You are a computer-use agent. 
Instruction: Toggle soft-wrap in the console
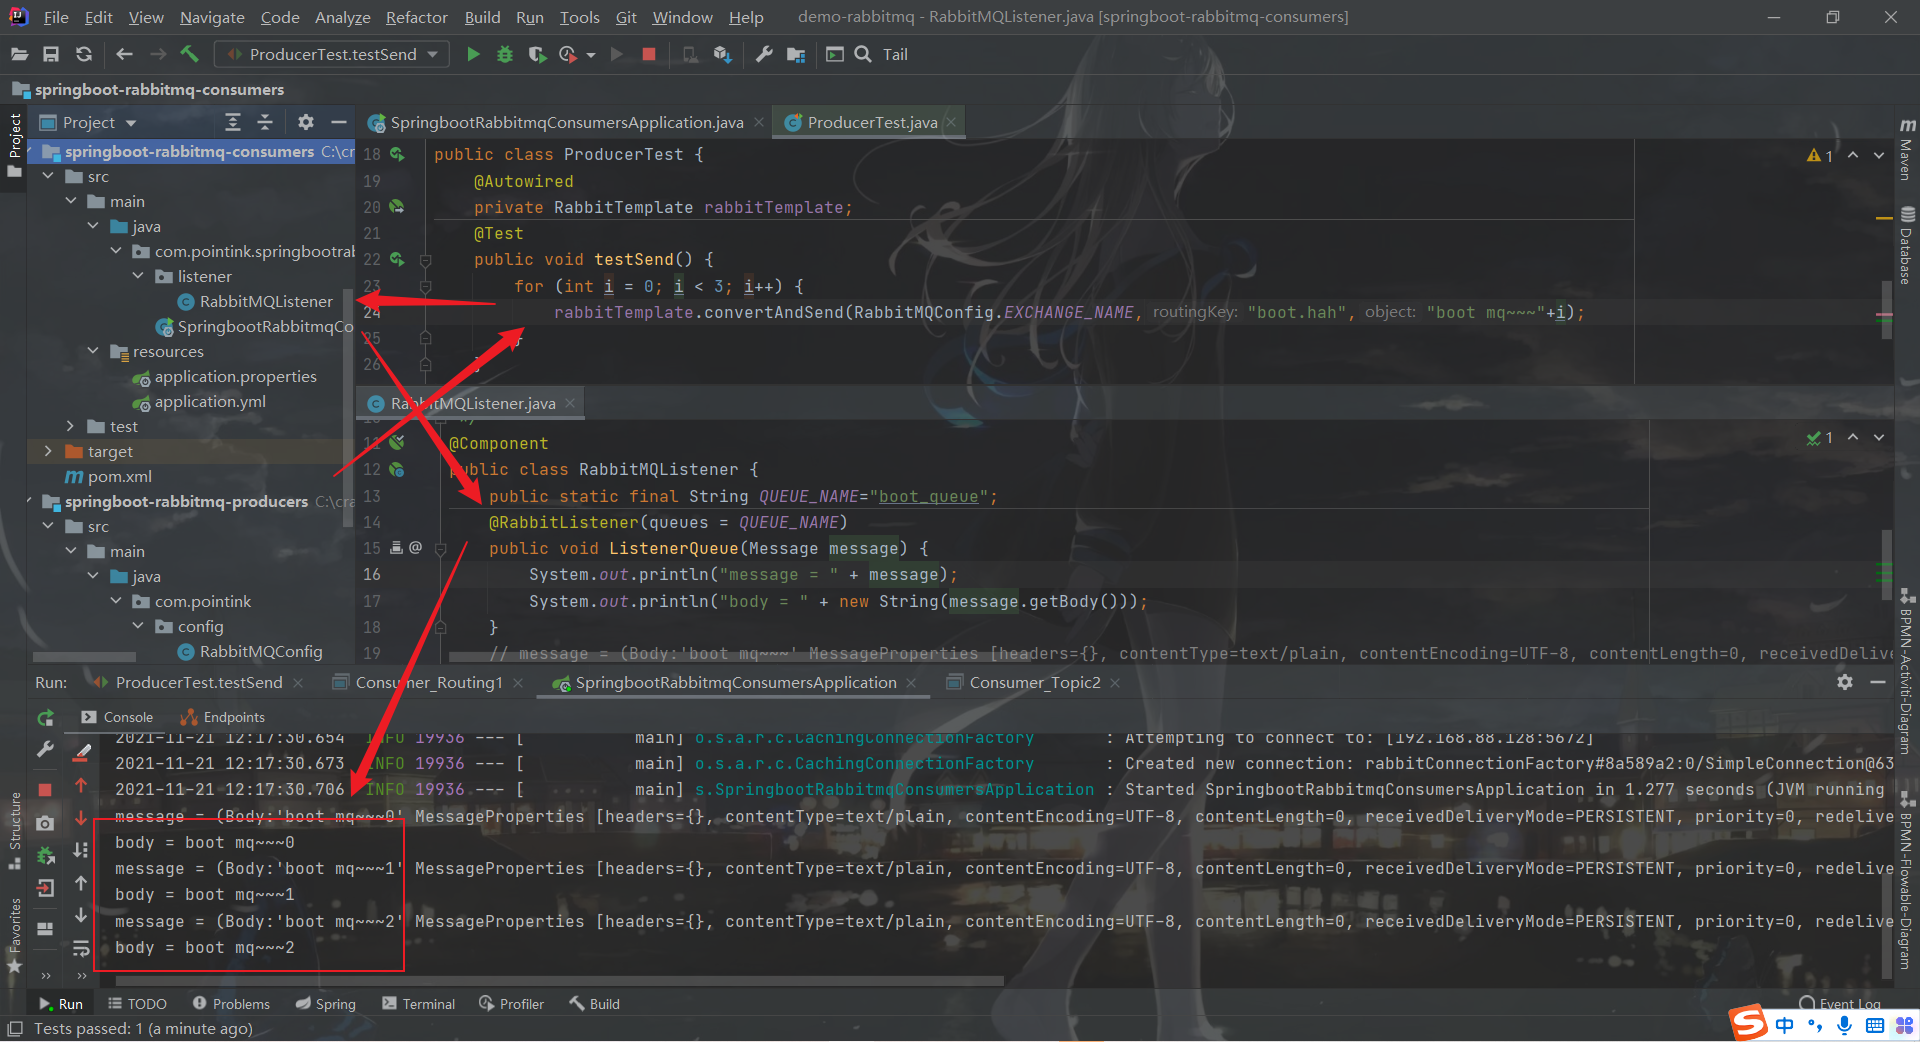[82, 948]
